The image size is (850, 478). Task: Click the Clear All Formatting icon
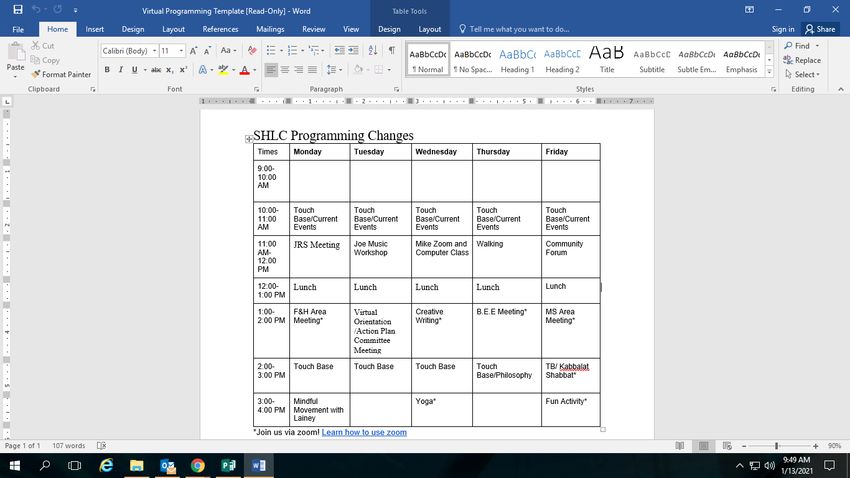point(252,50)
